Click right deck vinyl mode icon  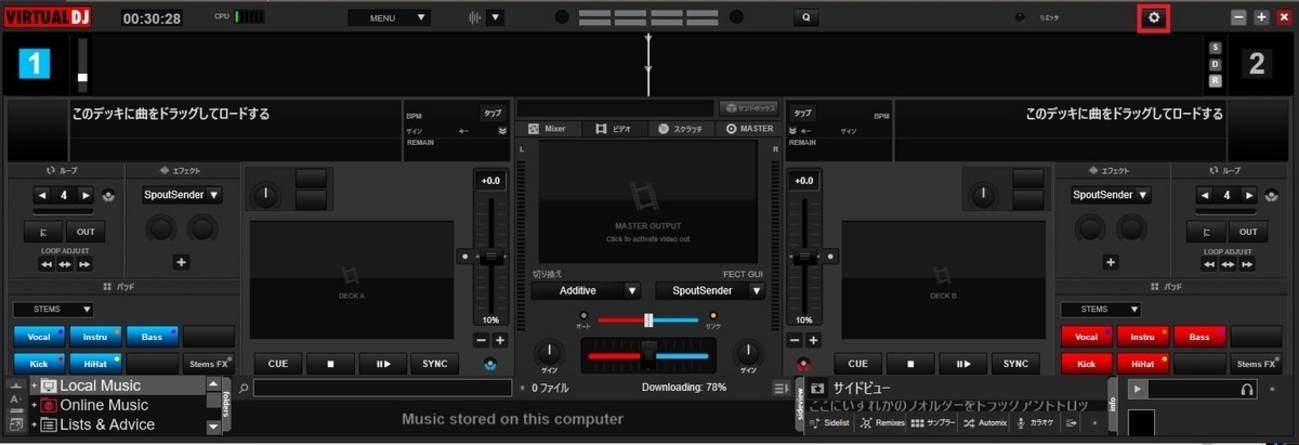coord(802,364)
